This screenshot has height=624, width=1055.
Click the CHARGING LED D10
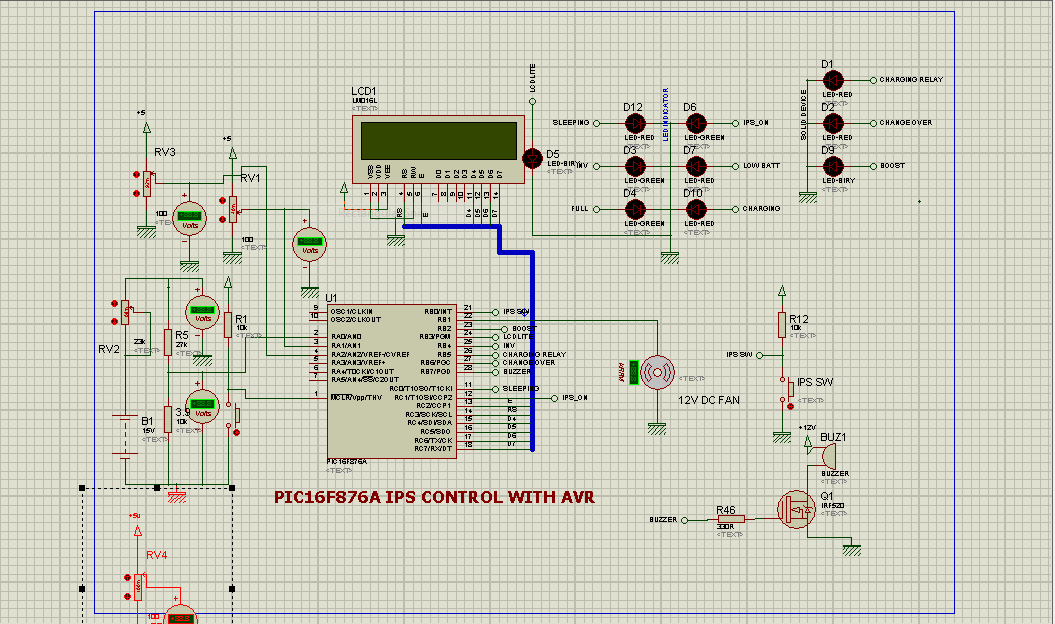click(696, 210)
